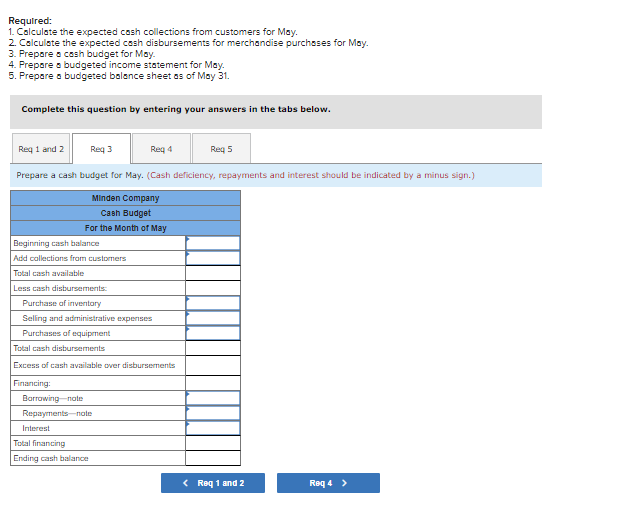This screenshot has height=509, width=624.
Task: Click the Total cash available value cell
Action: click(213, 273)
